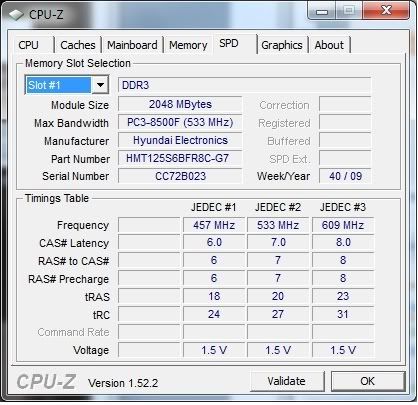
Task: Click the 457 MHz frequency cell
Action: [x=214, y=225]
